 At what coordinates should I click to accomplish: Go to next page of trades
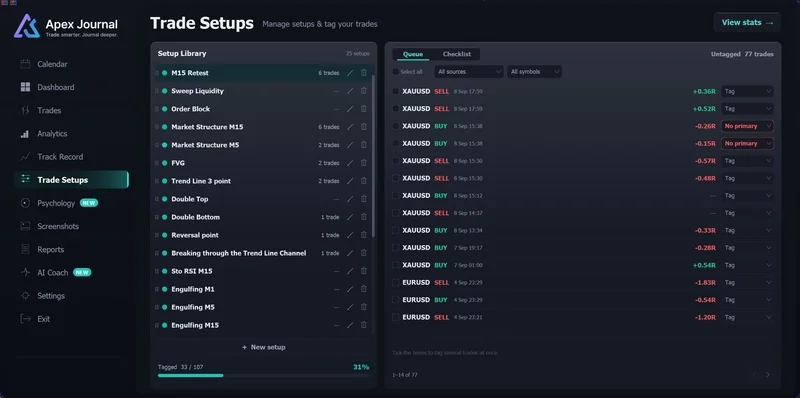(x=768, y=375)
